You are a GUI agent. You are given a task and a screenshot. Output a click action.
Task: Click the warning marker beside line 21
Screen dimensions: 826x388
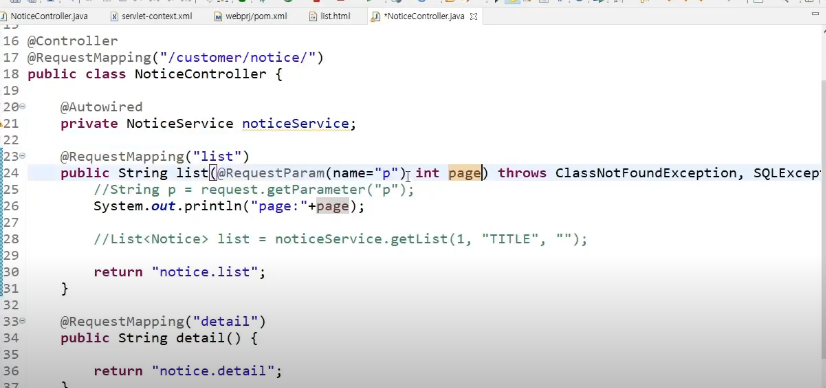click(2, 124)
